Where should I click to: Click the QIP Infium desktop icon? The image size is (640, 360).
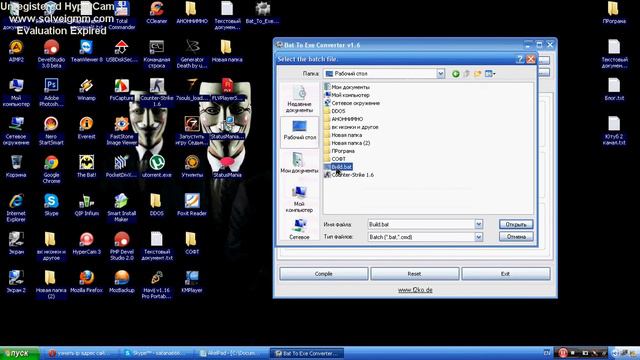(87, 204)
